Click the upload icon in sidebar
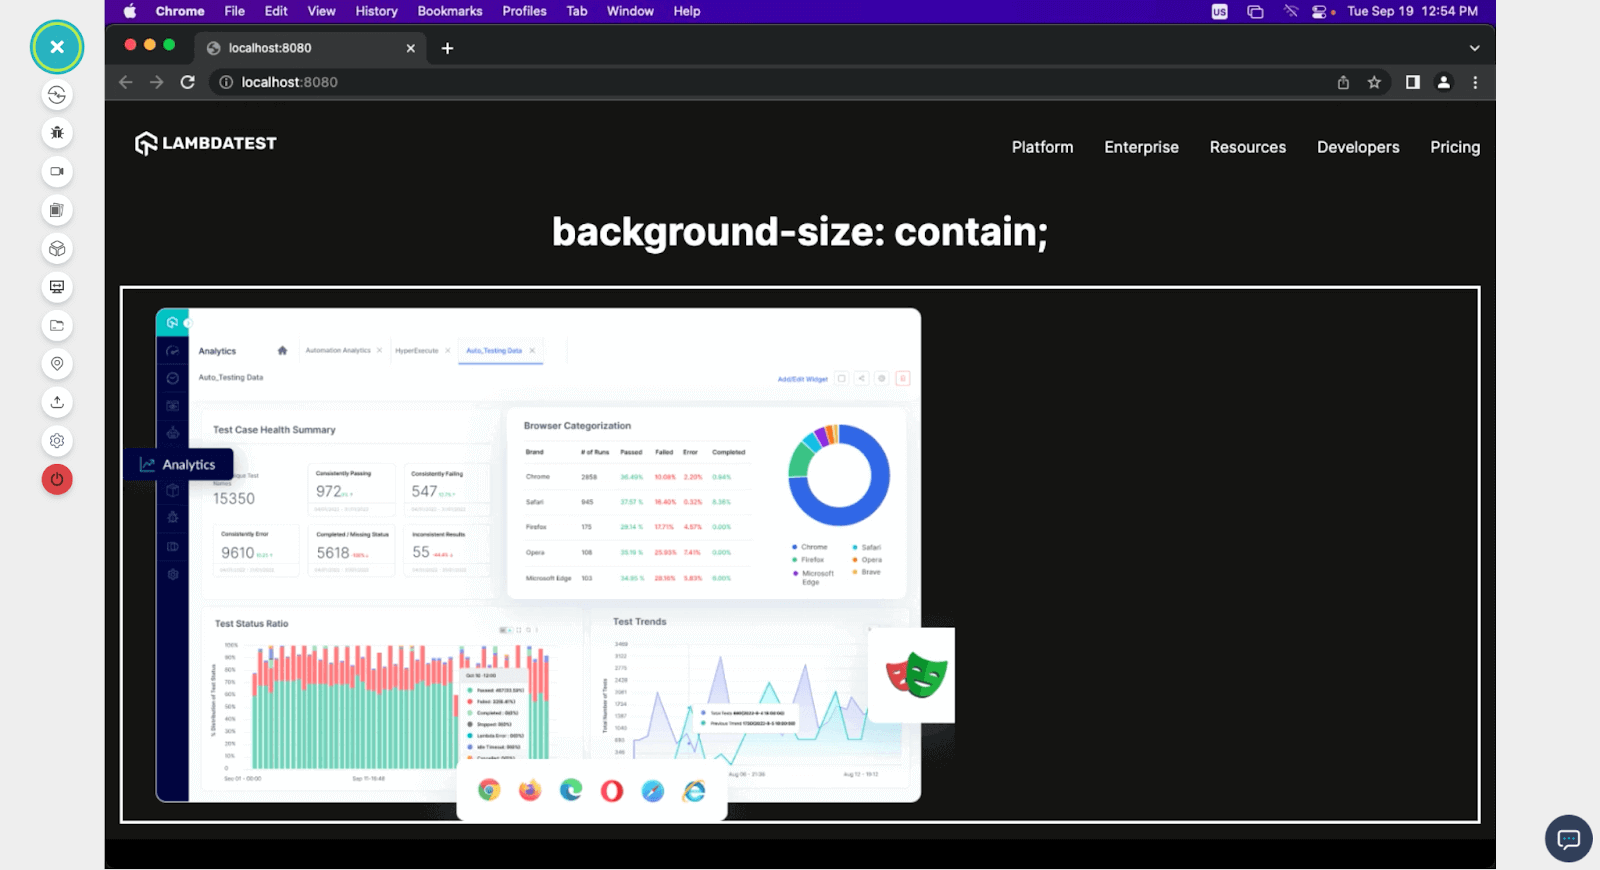Viewport: 1600px width, 870px height. (57, 402)
